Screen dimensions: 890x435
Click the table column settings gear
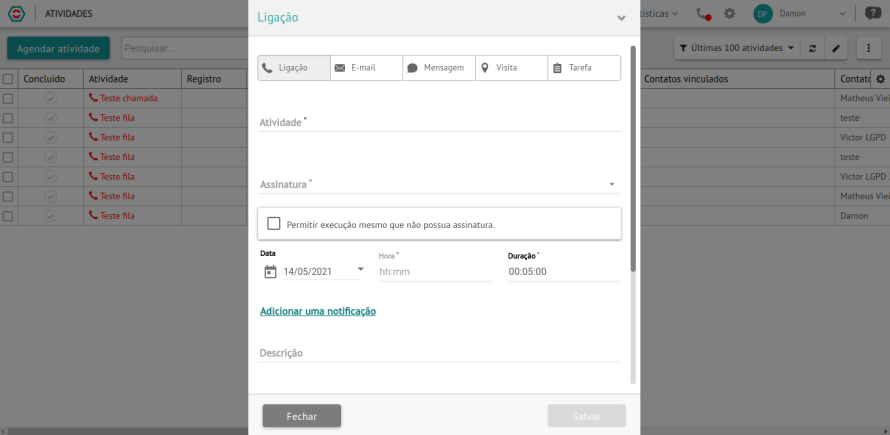[x=880, y=79]
